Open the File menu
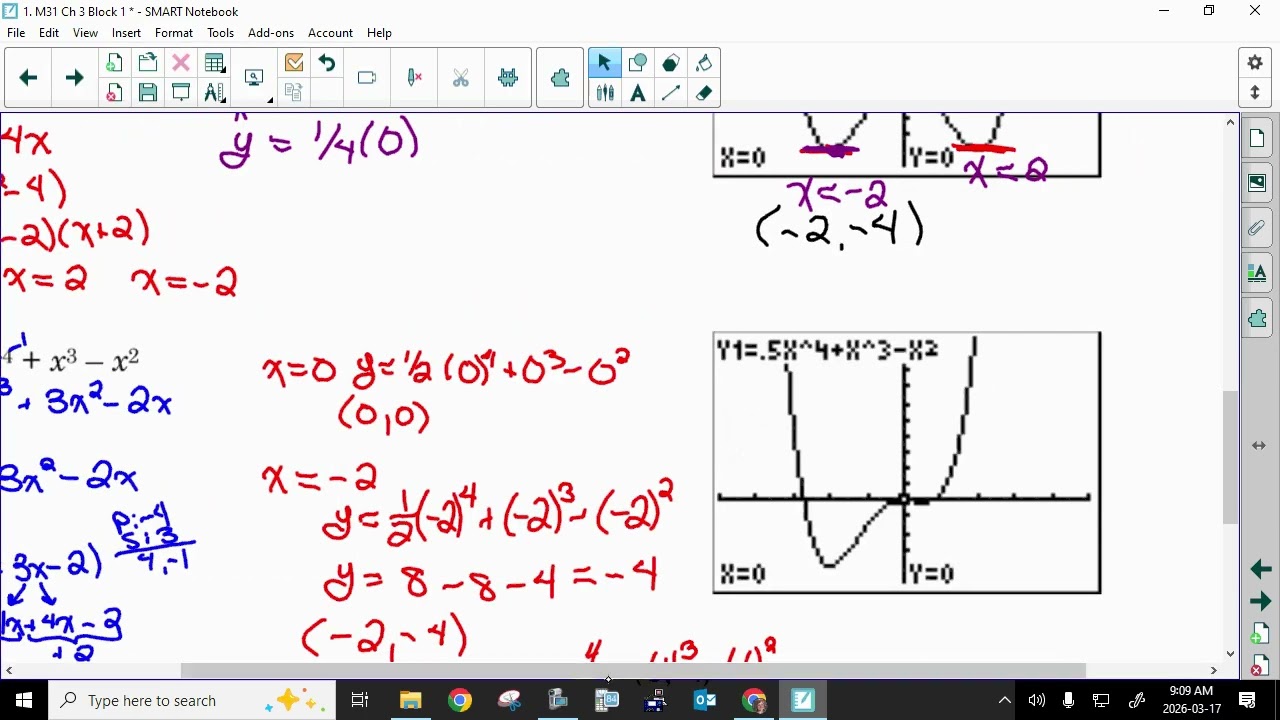Viewport: 1280px width, 720px height. pyautogui.click(x=16, y=33)
